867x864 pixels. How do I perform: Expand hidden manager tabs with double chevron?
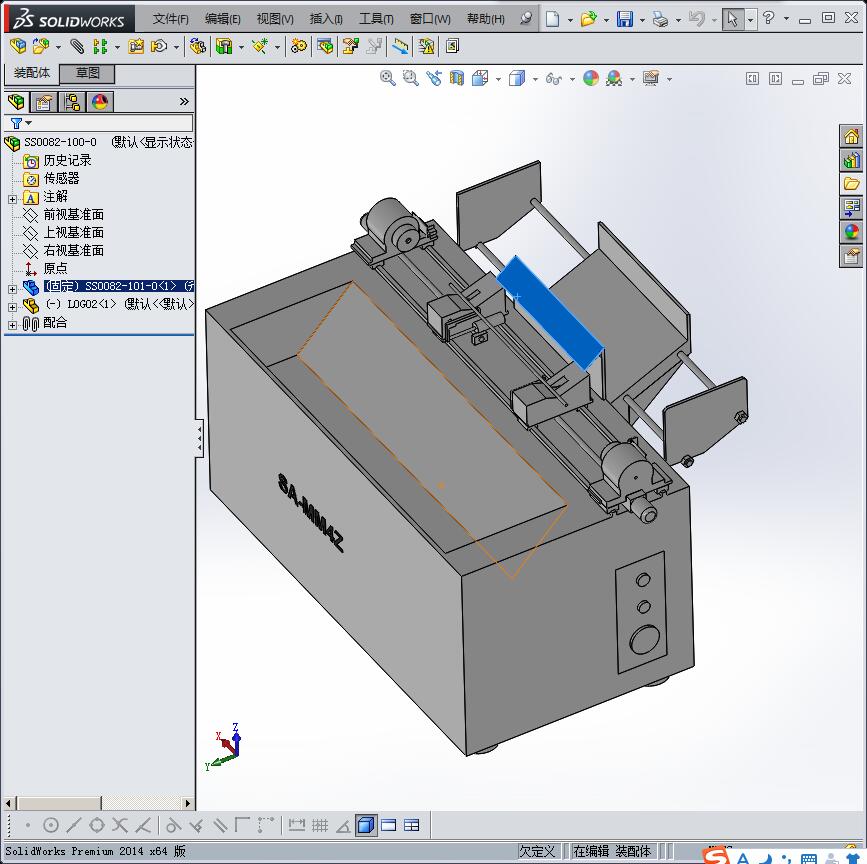click(184, 102)
